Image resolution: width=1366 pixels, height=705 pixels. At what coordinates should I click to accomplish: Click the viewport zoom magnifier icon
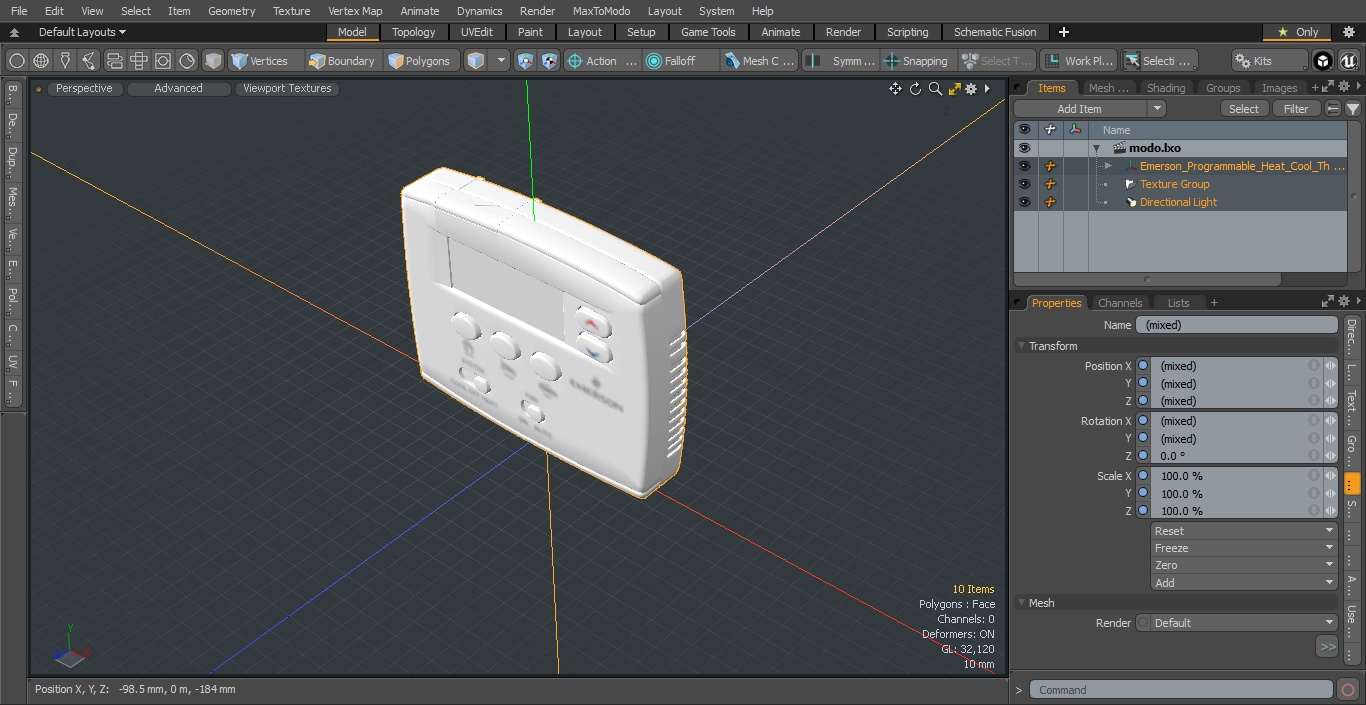coord(935,89)
